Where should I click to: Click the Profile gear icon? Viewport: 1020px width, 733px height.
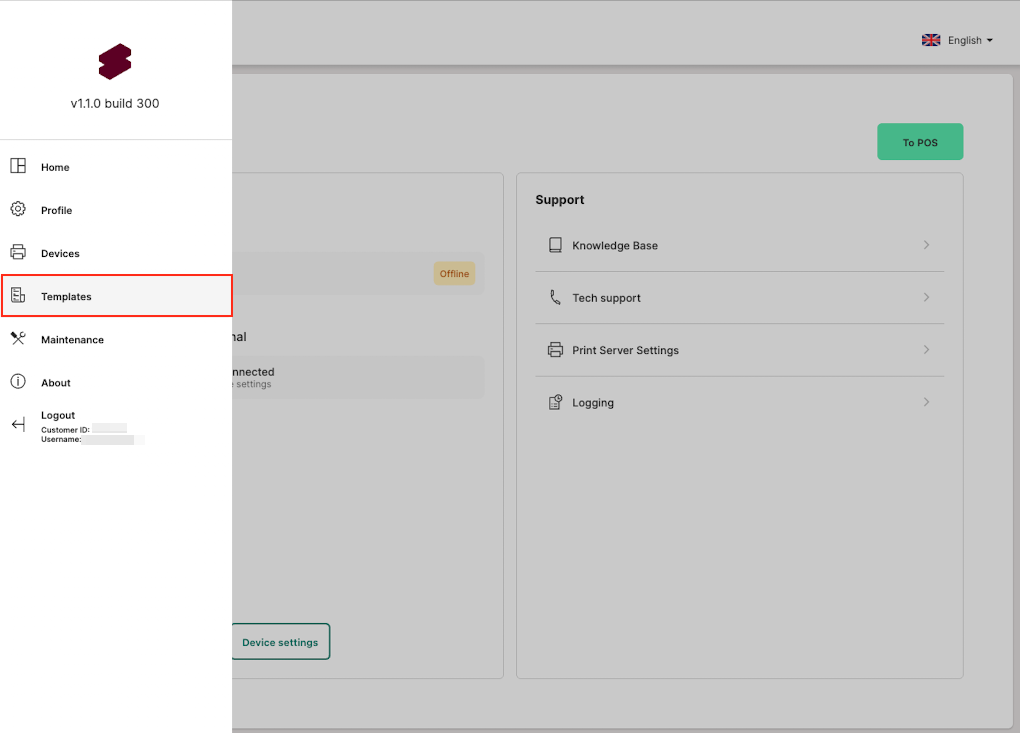[18, 209]
